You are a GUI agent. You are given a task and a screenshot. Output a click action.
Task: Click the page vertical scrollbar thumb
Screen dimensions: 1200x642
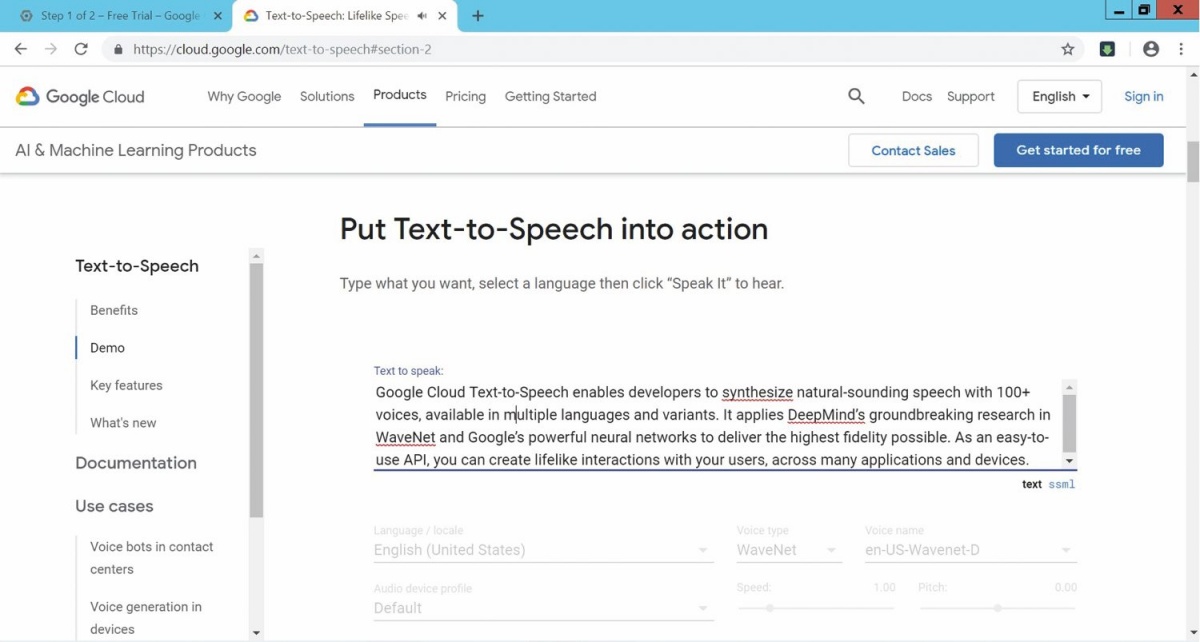click(x=1192, y=161)
